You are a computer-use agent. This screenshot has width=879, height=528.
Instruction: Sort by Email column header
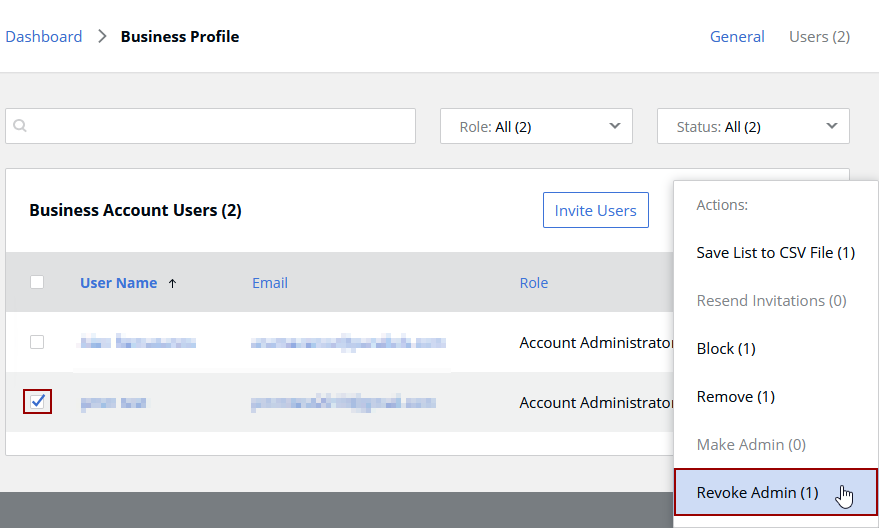(270, 283)
